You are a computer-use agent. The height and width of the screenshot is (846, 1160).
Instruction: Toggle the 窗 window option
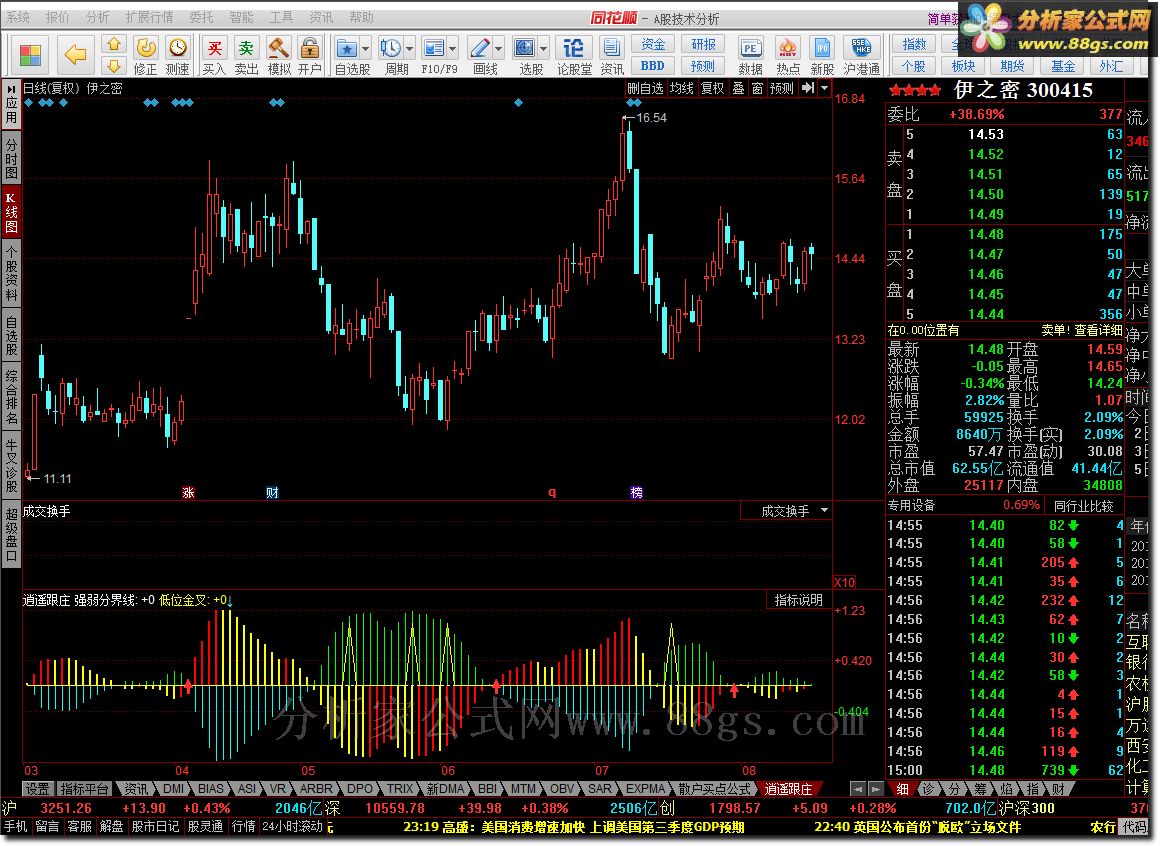click(757, 88)
